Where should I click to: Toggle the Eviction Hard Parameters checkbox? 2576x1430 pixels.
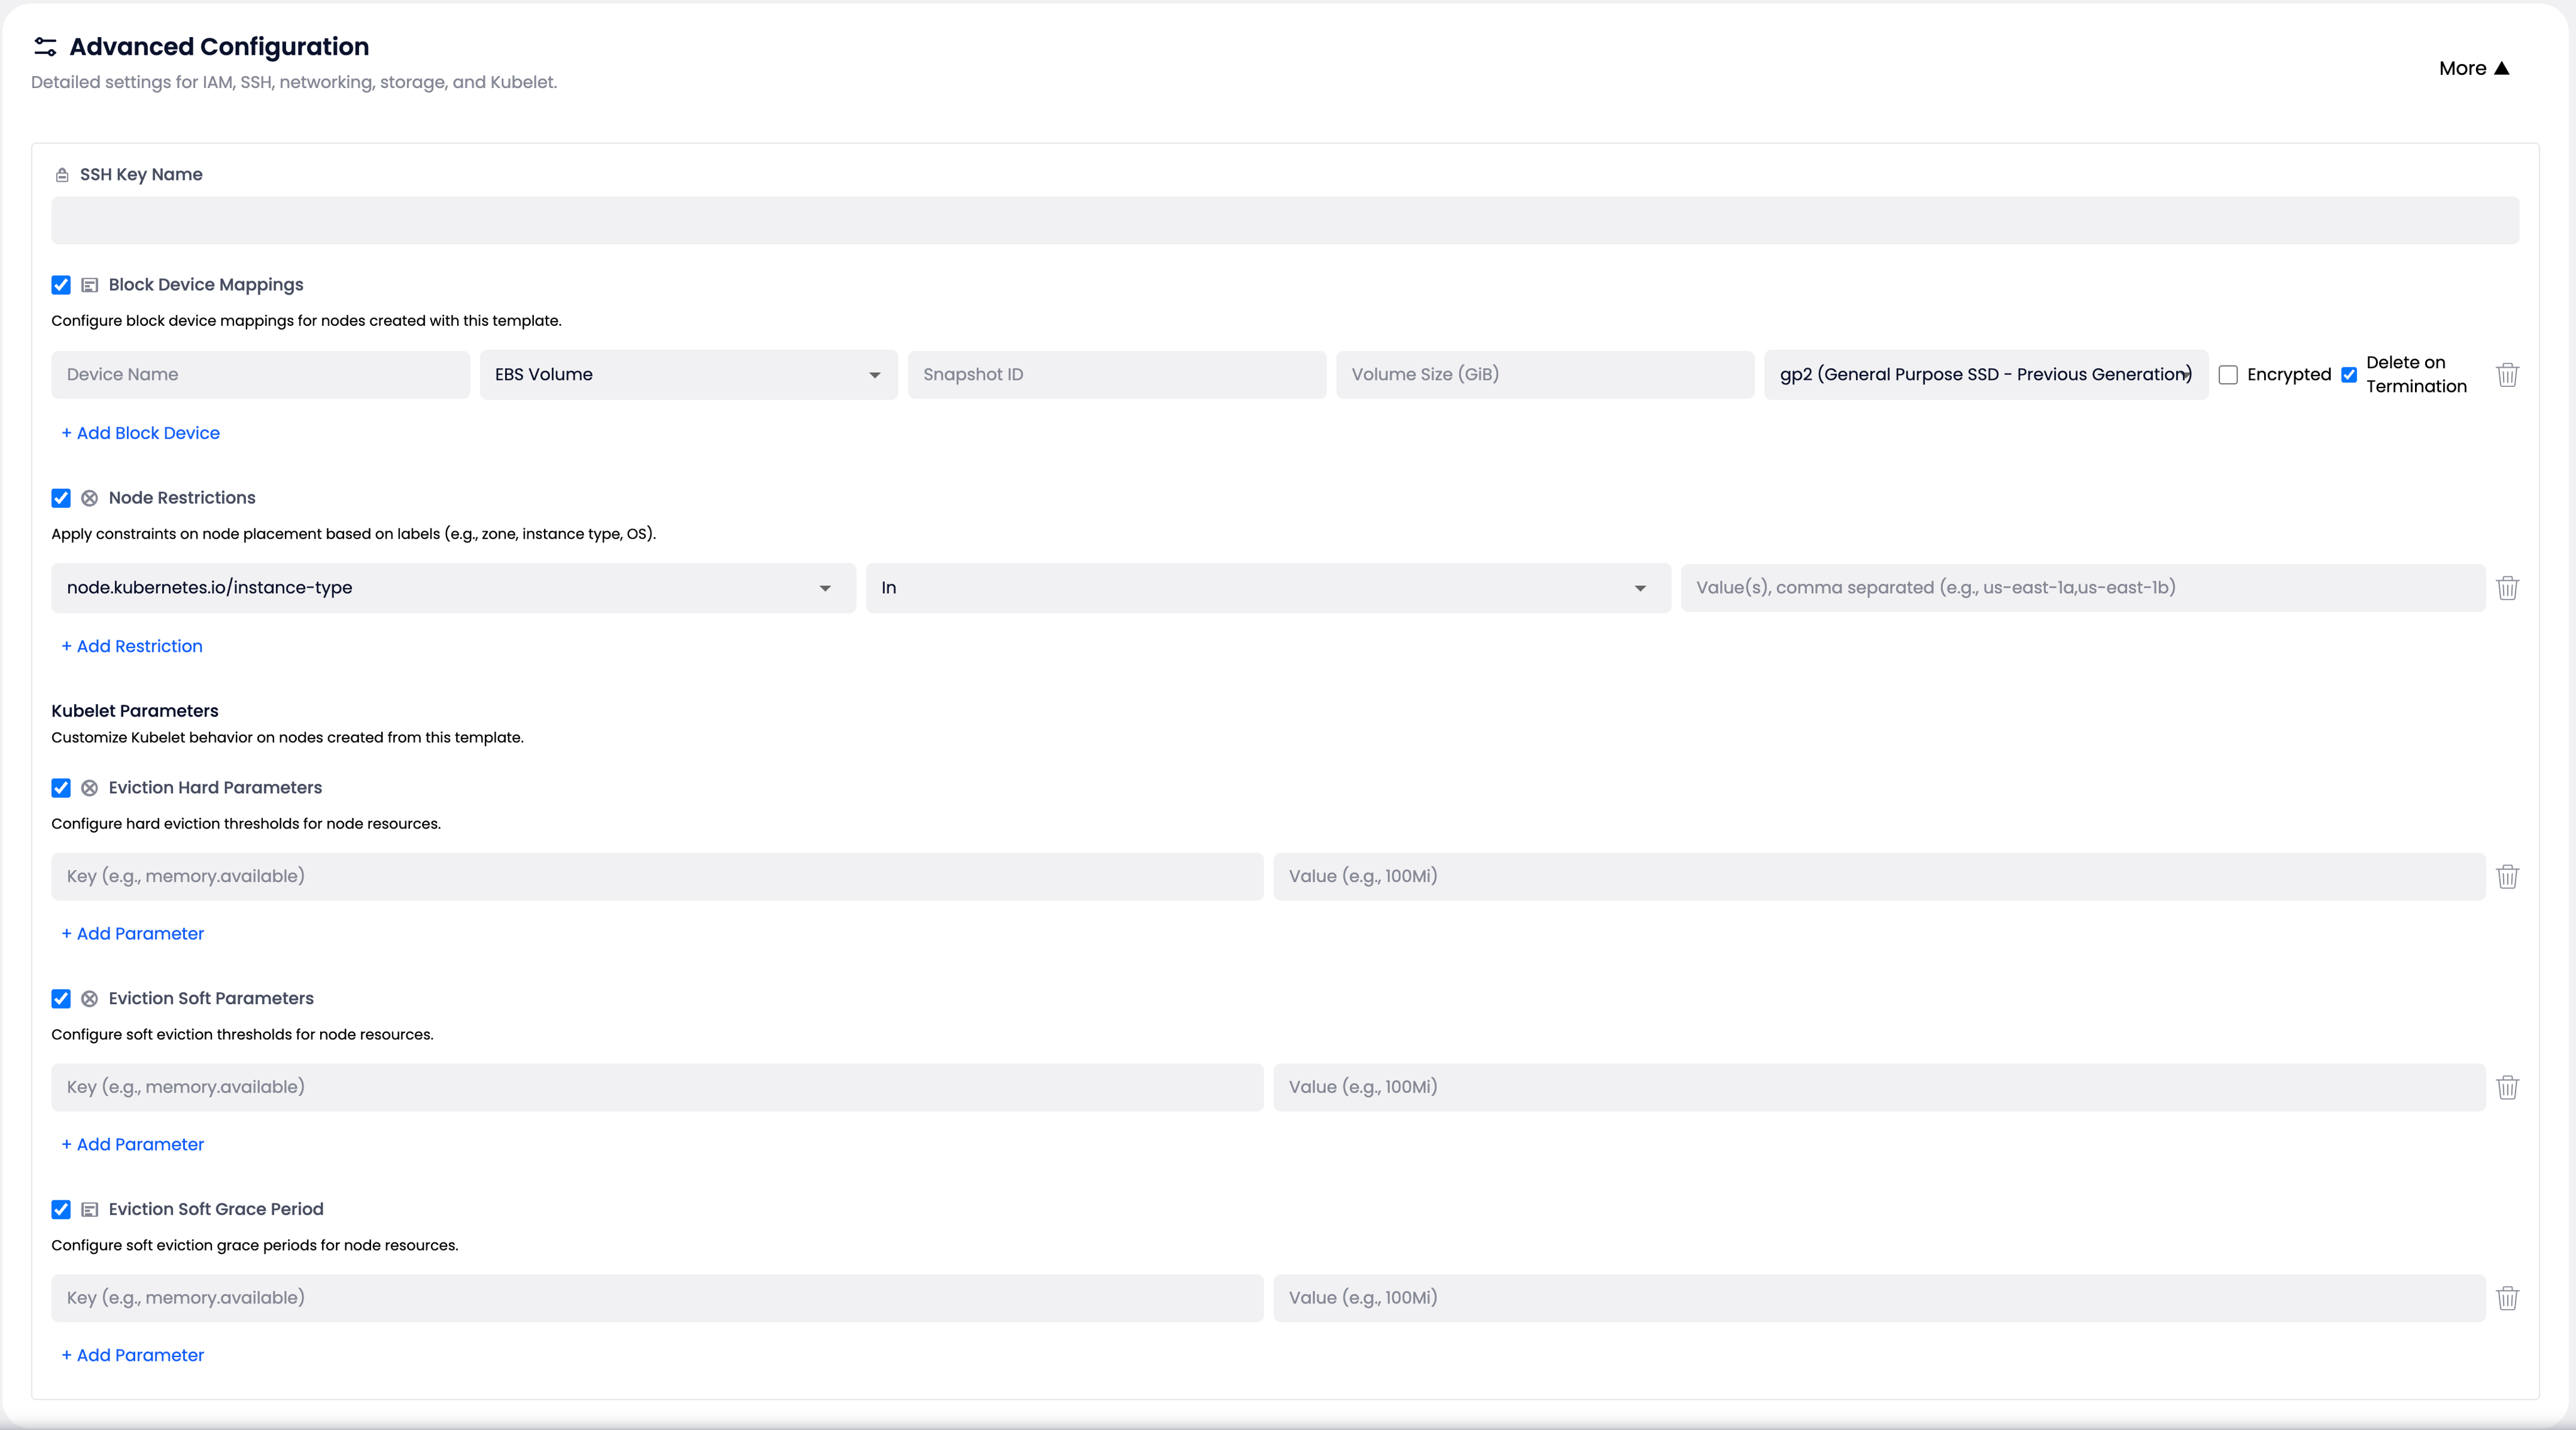click(61, 788)
